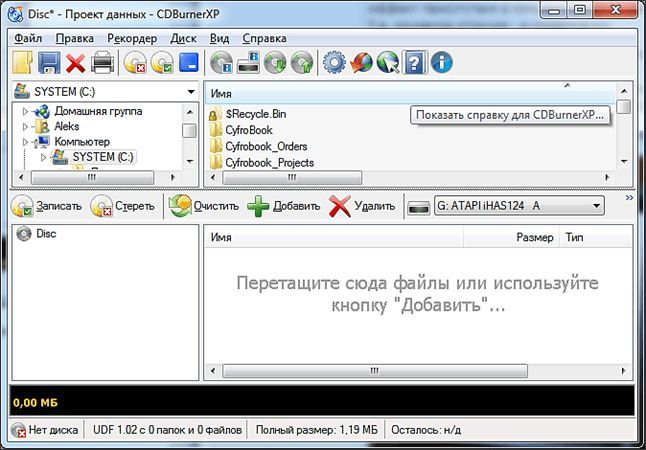Open the Рекордер menu

pyautogui.click(x=132, y=38)
